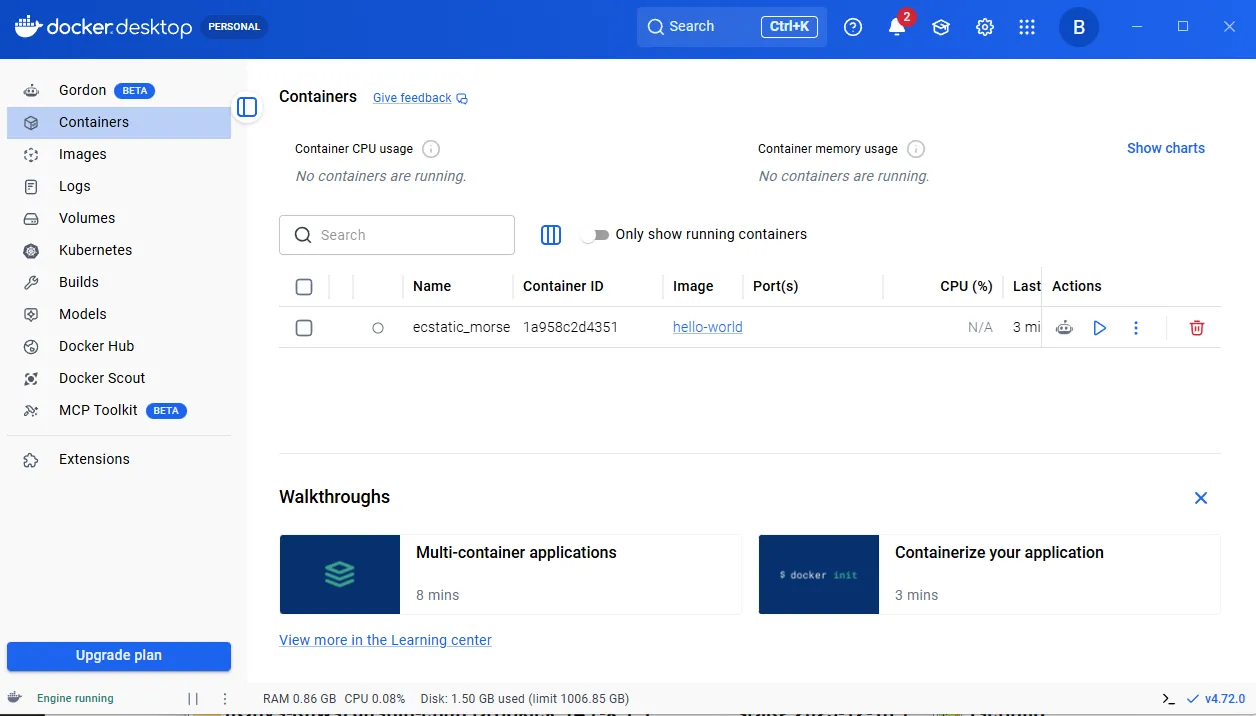Viewport: 1256px width, 716px height.
Task: Click the ecstatic_morse container name
Action: 461,327
